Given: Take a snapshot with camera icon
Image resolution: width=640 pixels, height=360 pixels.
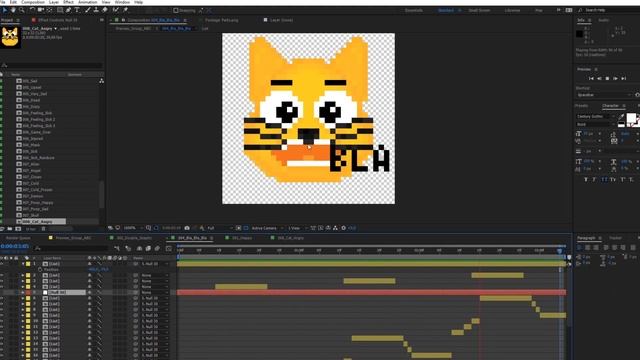Looking at the screenshot, I should point(187,228).
